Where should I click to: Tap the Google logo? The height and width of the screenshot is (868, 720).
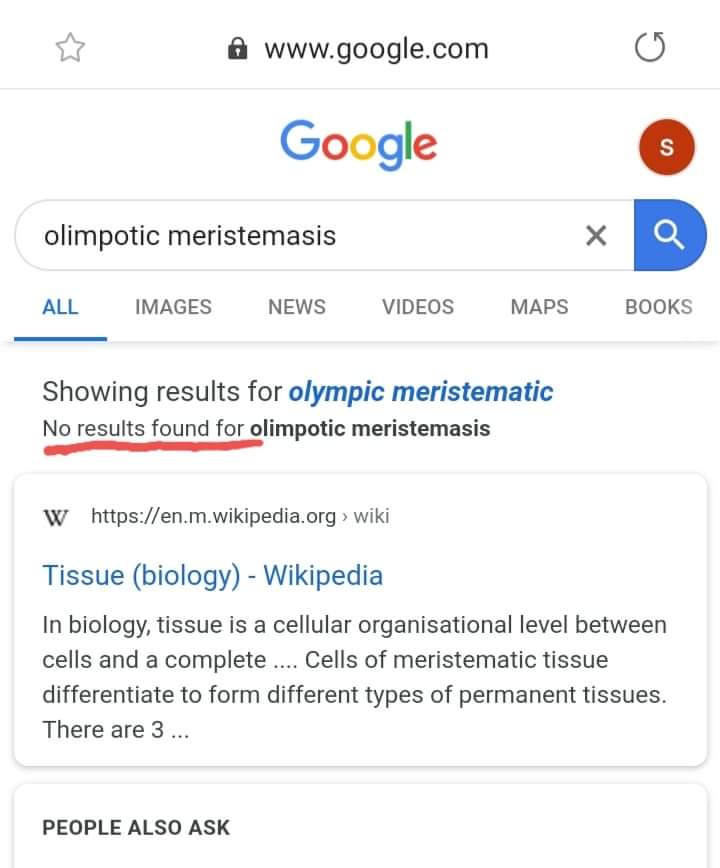pos(358,143)
